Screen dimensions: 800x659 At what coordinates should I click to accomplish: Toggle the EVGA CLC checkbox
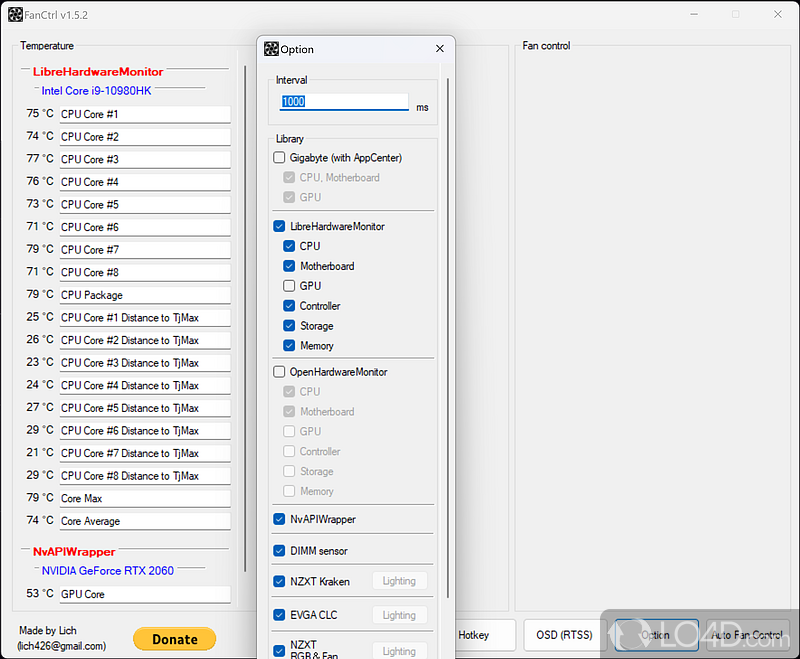coord(279,615)
